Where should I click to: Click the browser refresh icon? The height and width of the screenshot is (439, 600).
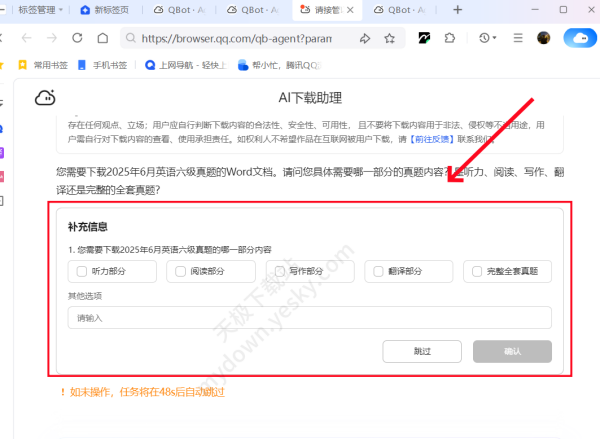coord(77,38)
